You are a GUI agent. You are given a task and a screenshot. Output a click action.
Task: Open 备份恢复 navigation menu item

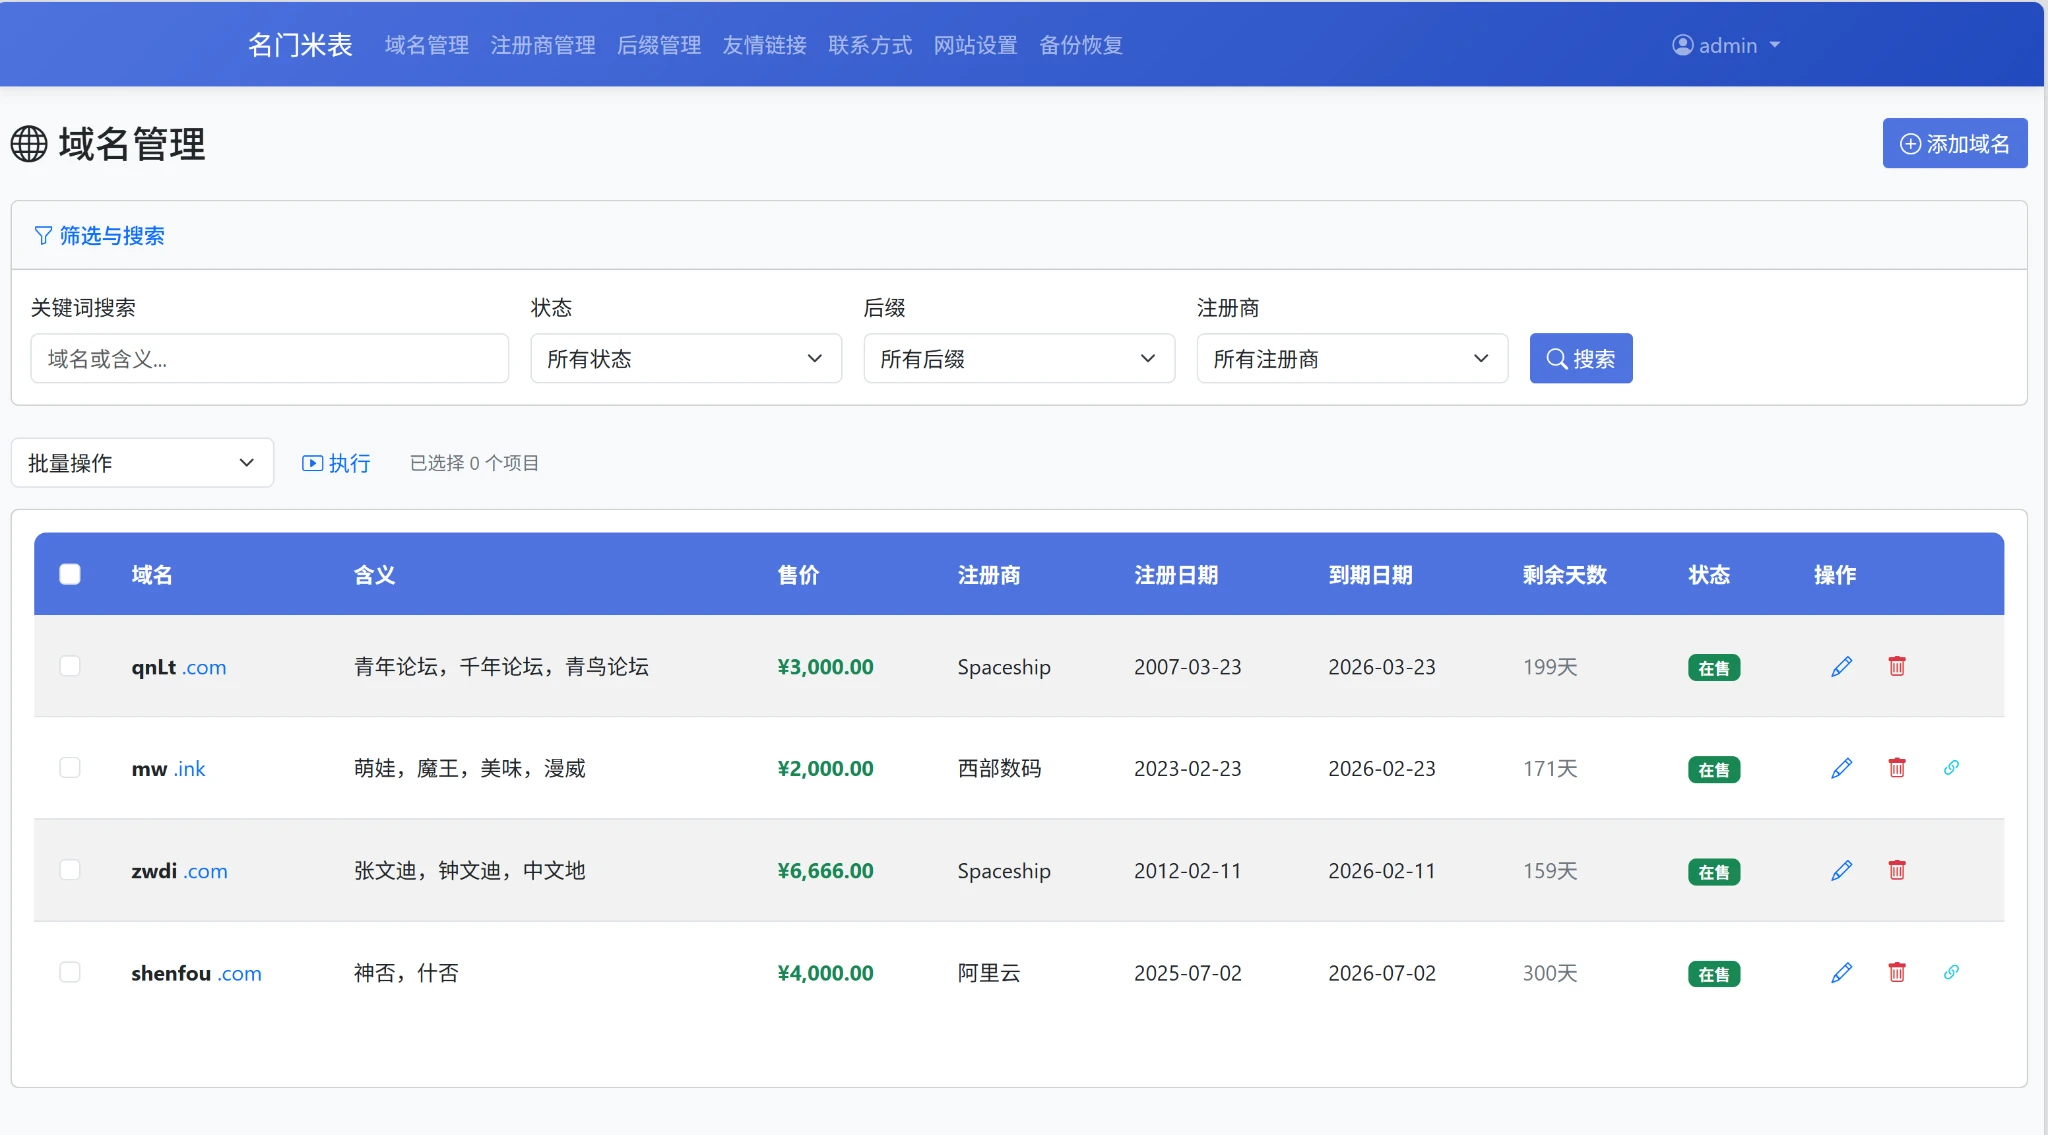click(1080, 45)
